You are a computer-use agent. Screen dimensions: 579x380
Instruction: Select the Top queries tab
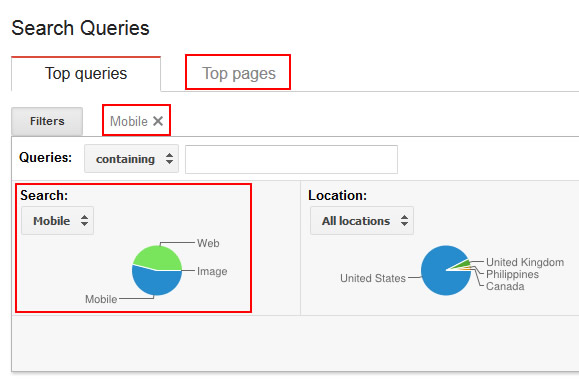86,73
